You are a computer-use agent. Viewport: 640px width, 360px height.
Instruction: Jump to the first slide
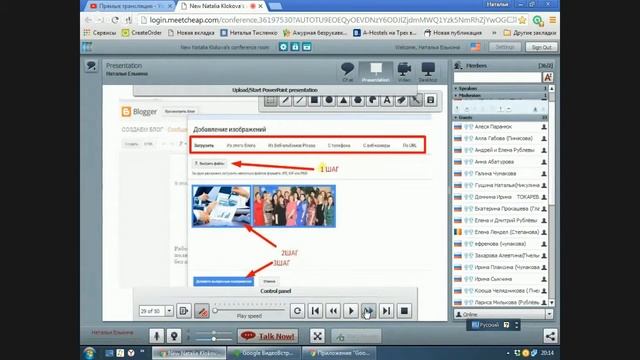315,311
